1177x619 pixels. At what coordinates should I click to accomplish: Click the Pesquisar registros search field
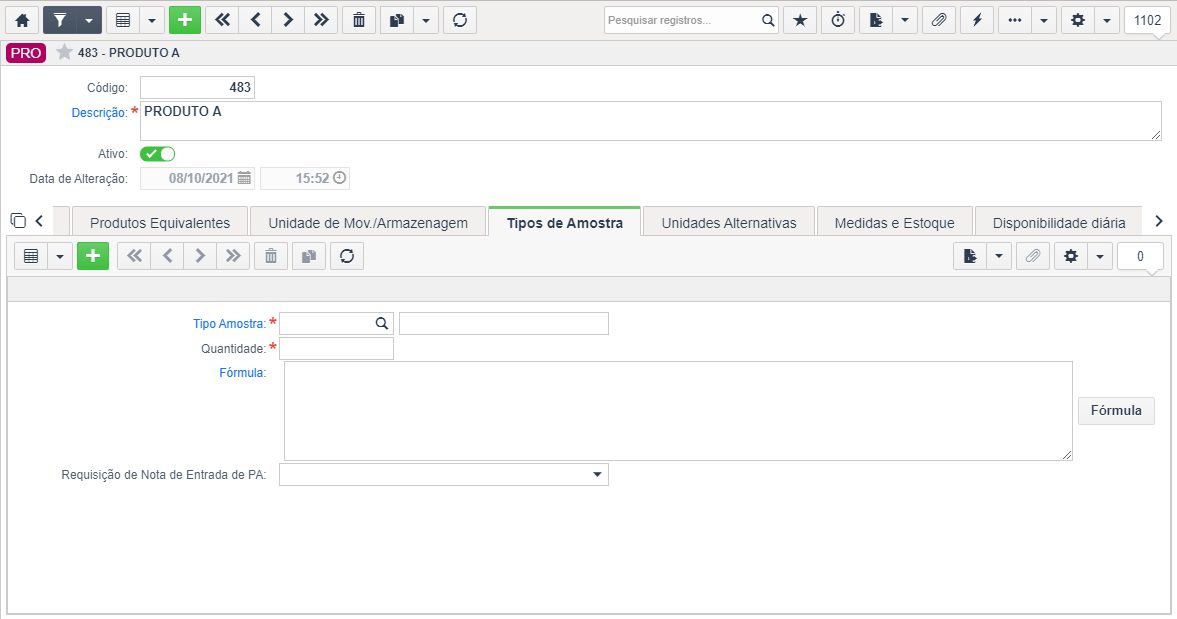pyautogui.click(x=681, y=20)
